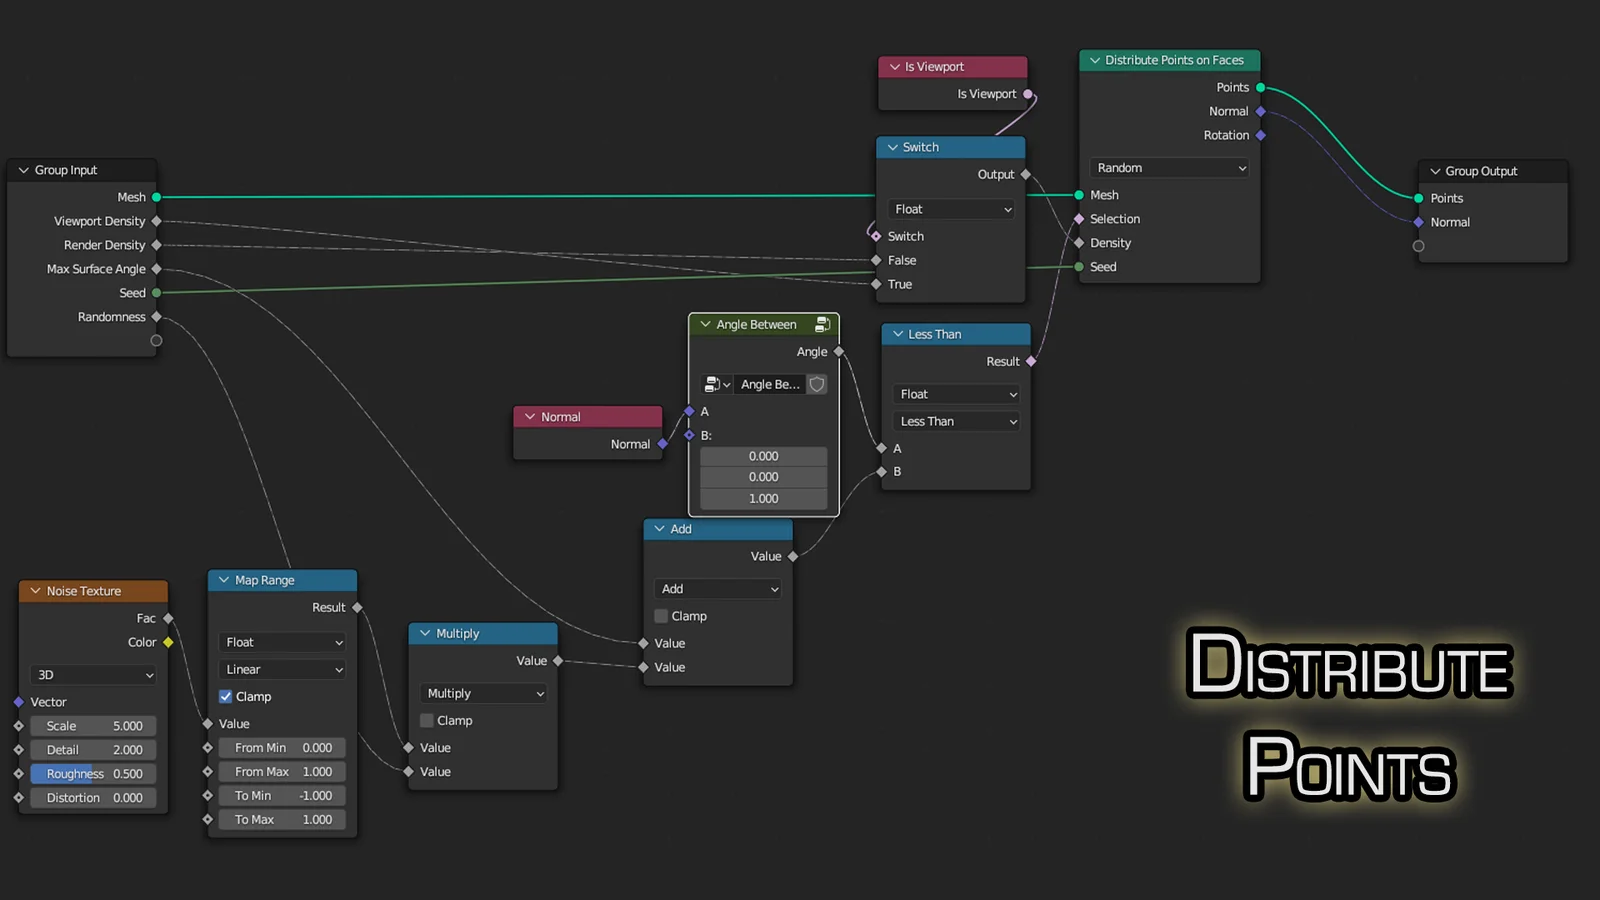Disable the Clamp checkbox in Map Range
The height and width of the screenshot is (900, 1600).
pos(226,696)
